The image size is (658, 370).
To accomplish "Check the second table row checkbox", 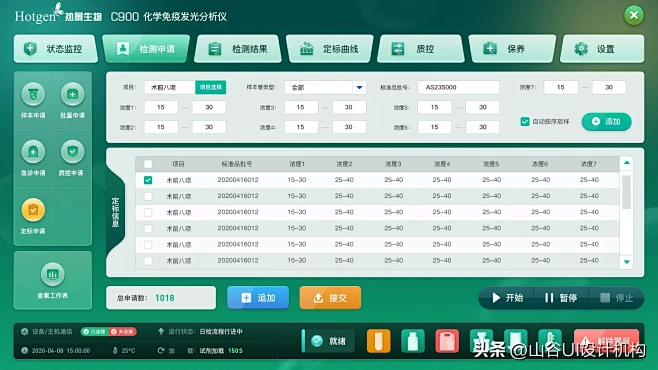I will [148, 196].
